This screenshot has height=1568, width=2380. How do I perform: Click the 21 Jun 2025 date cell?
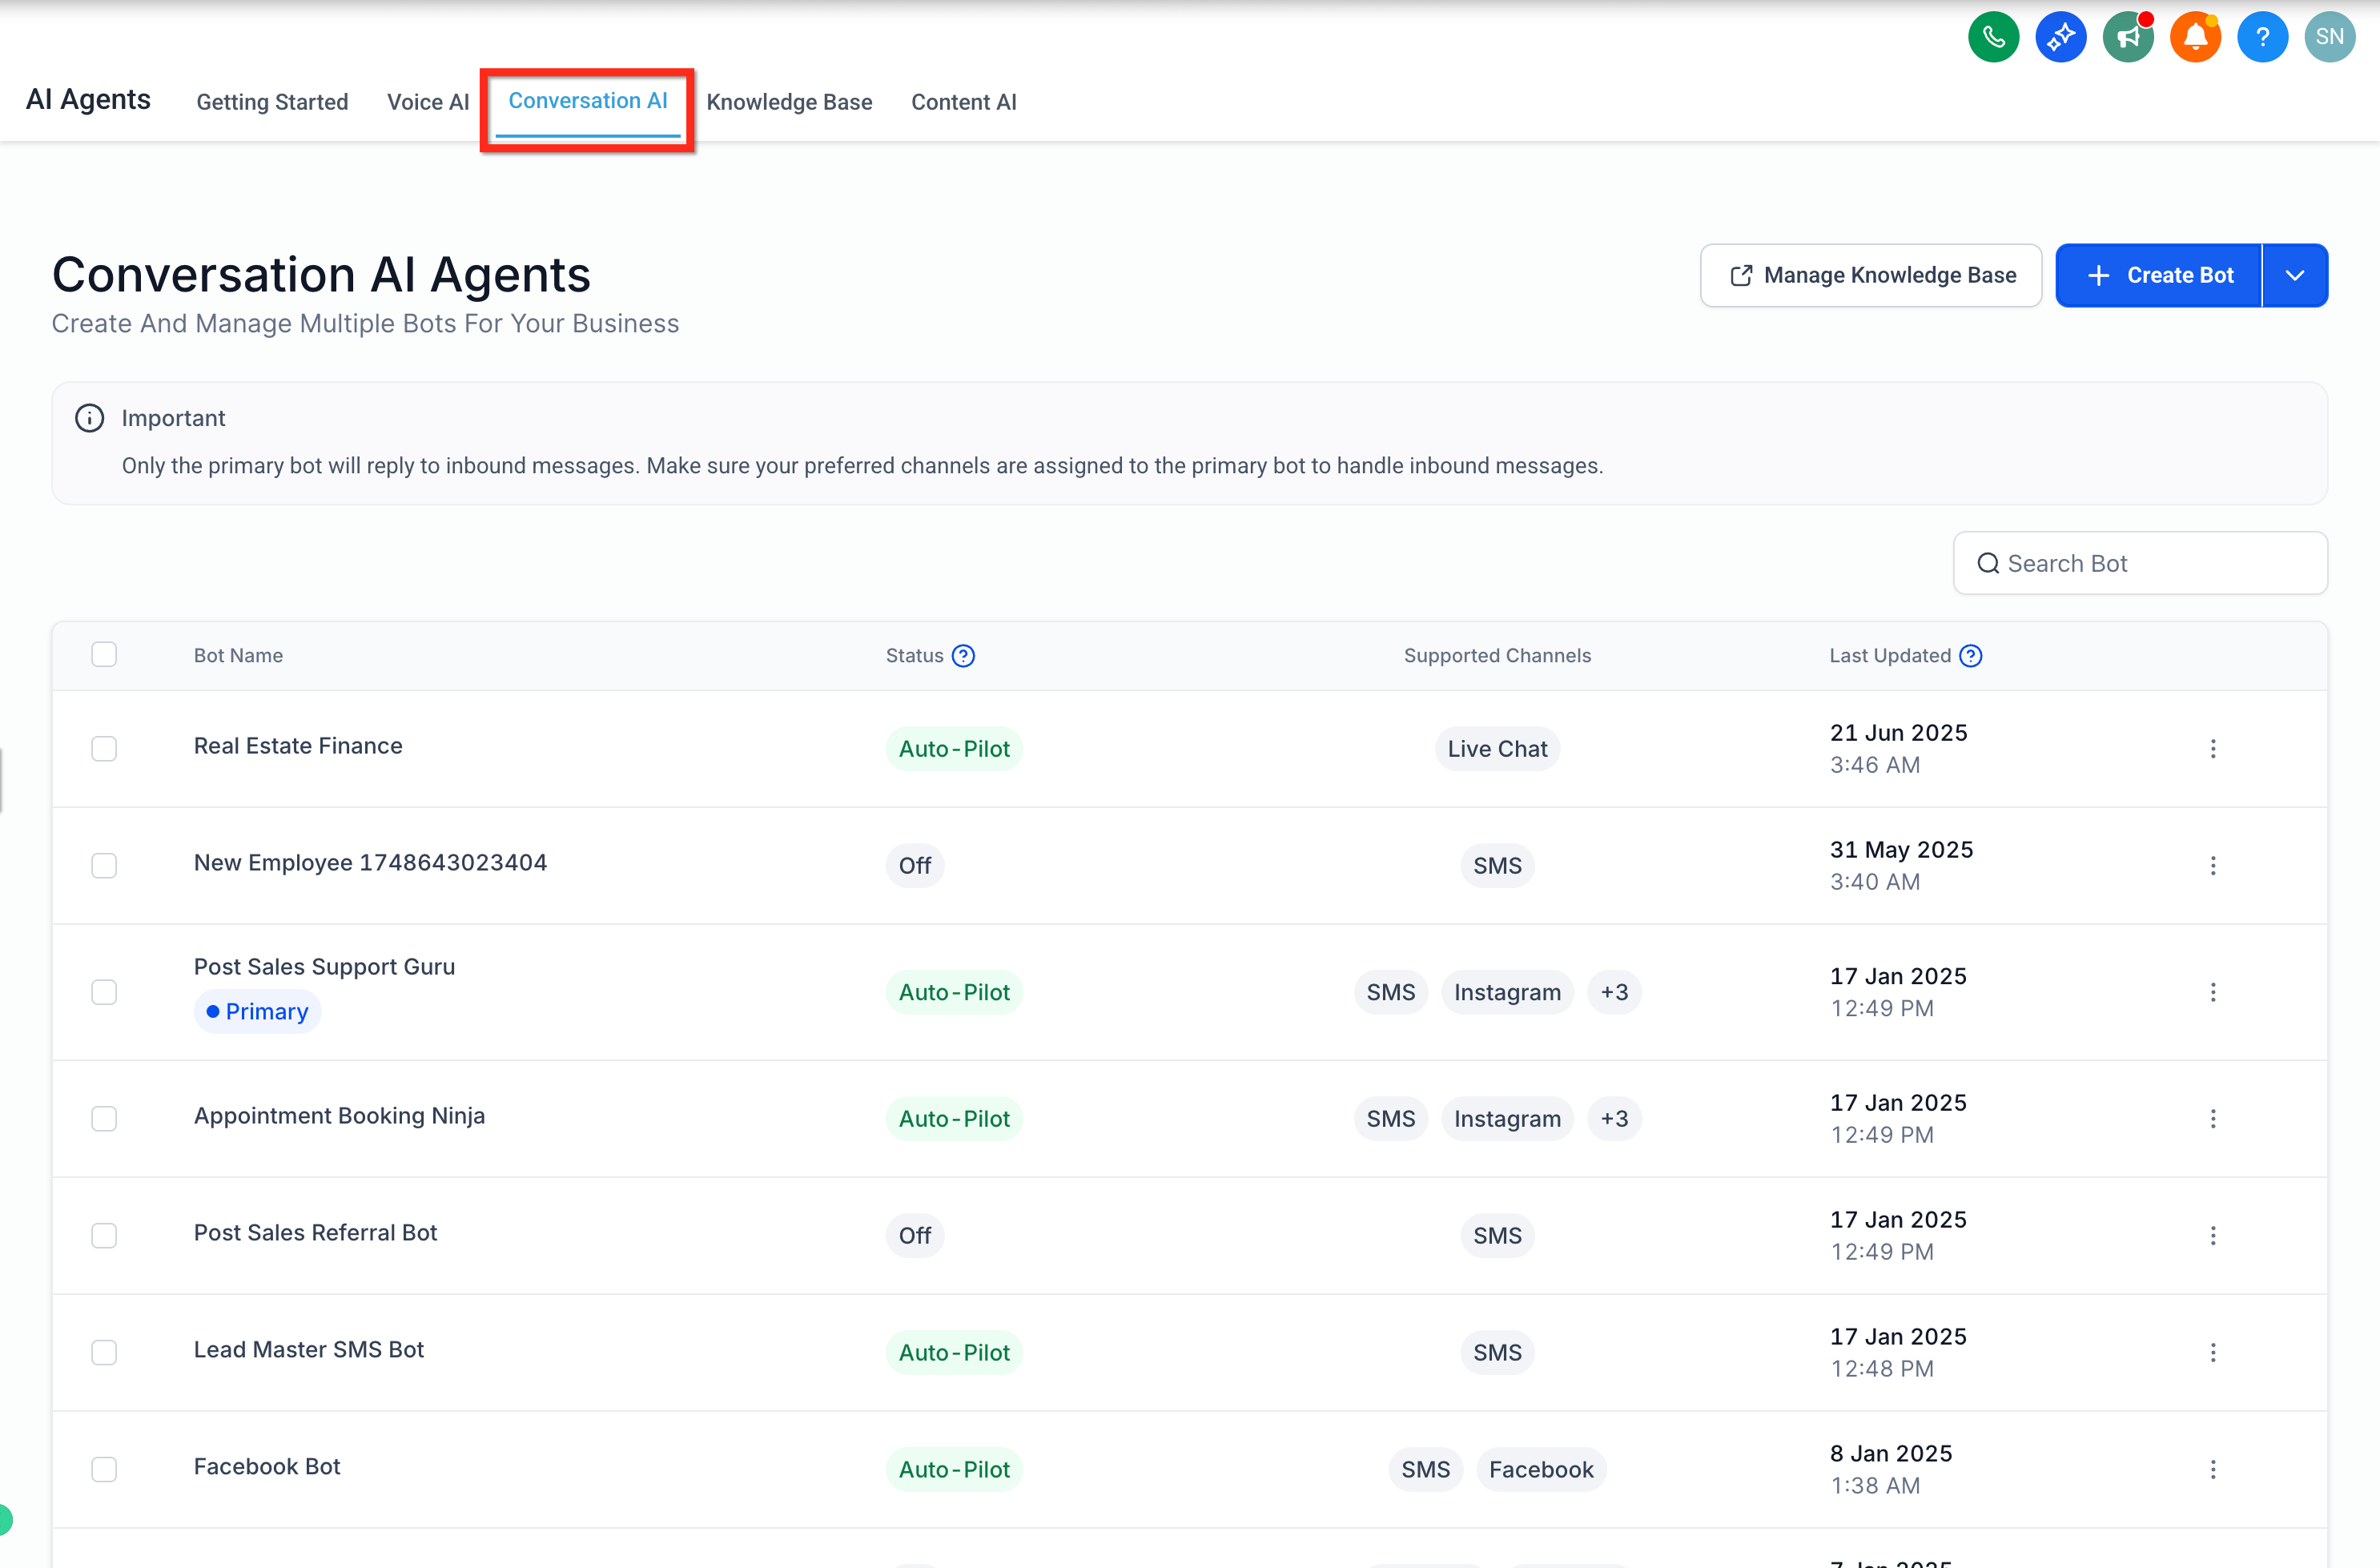pos(1898,733)
